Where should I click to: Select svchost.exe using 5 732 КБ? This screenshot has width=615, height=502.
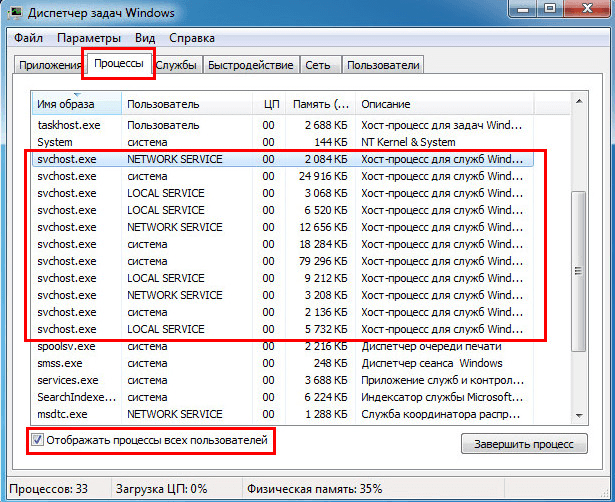click(x=282, y=329)
